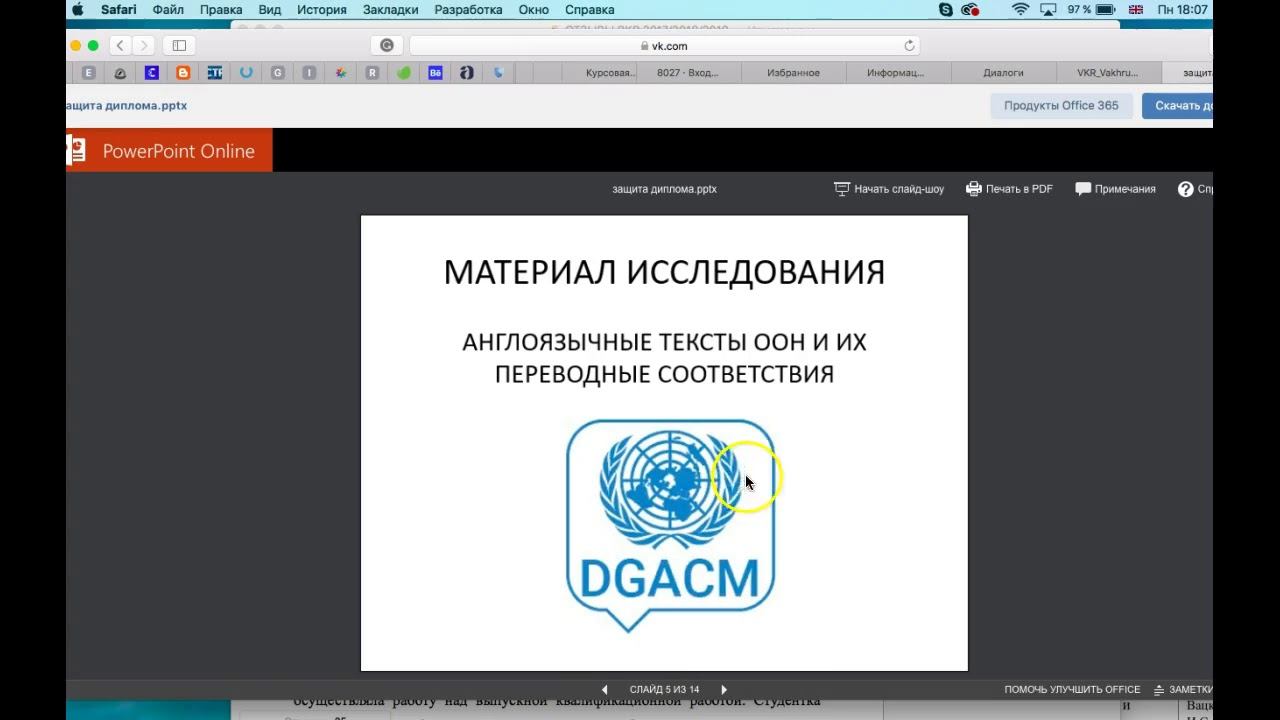This screenshot has height=720, width=1280.
Task: Open the blue U-shaped bookmark icon
Action: tap(246, 72)
